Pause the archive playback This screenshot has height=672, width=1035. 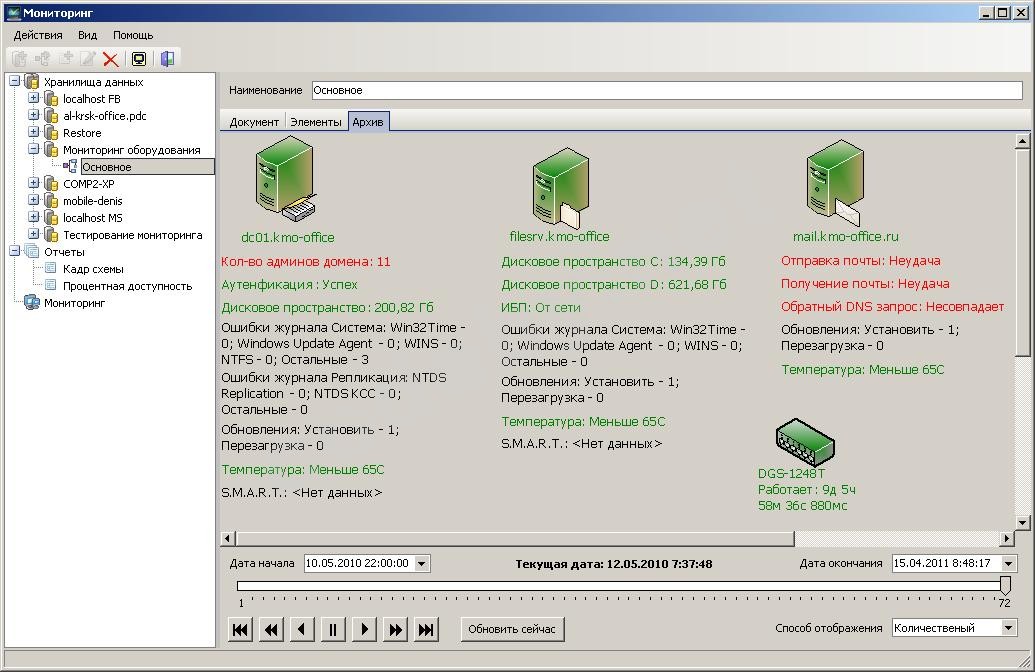(x=333, y=629)
